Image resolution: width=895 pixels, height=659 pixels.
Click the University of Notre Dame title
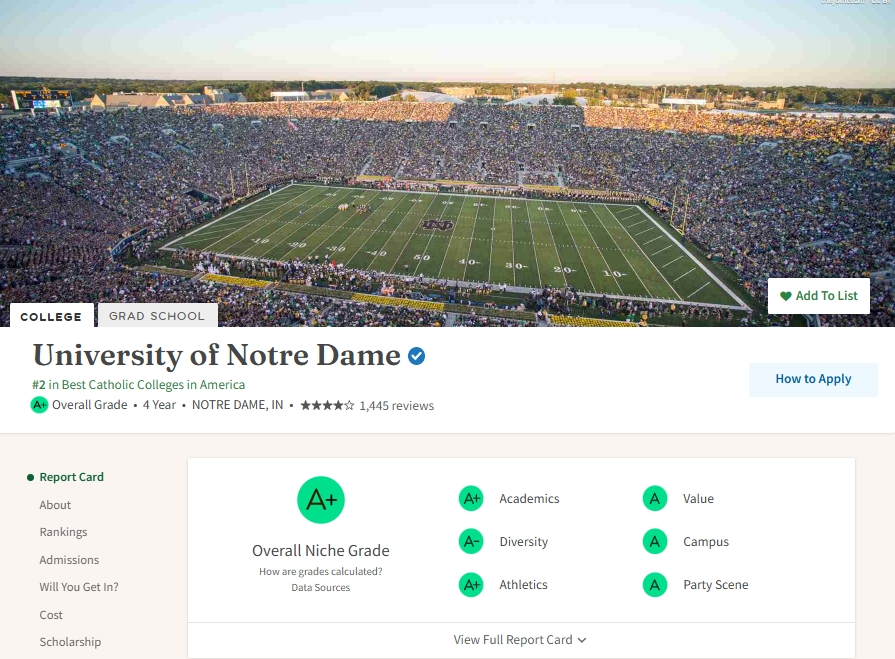click(217, 355)
